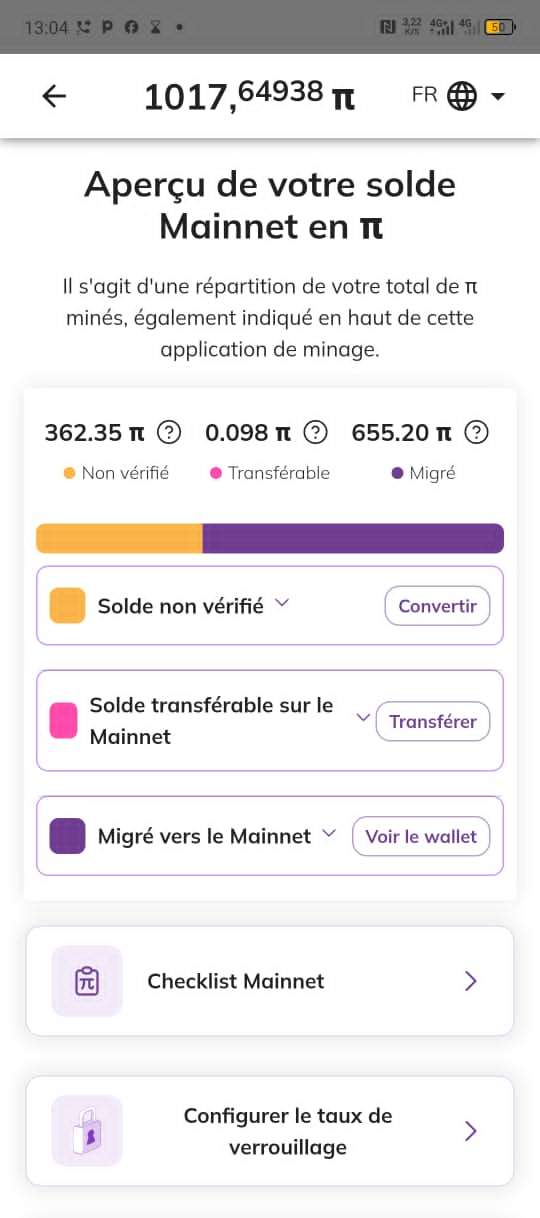Image resolution: width=540 pixels, height=1218 pixels.
Task: Expand the Migré vers le Mainnet section
Action: click(x=328, y=833)
